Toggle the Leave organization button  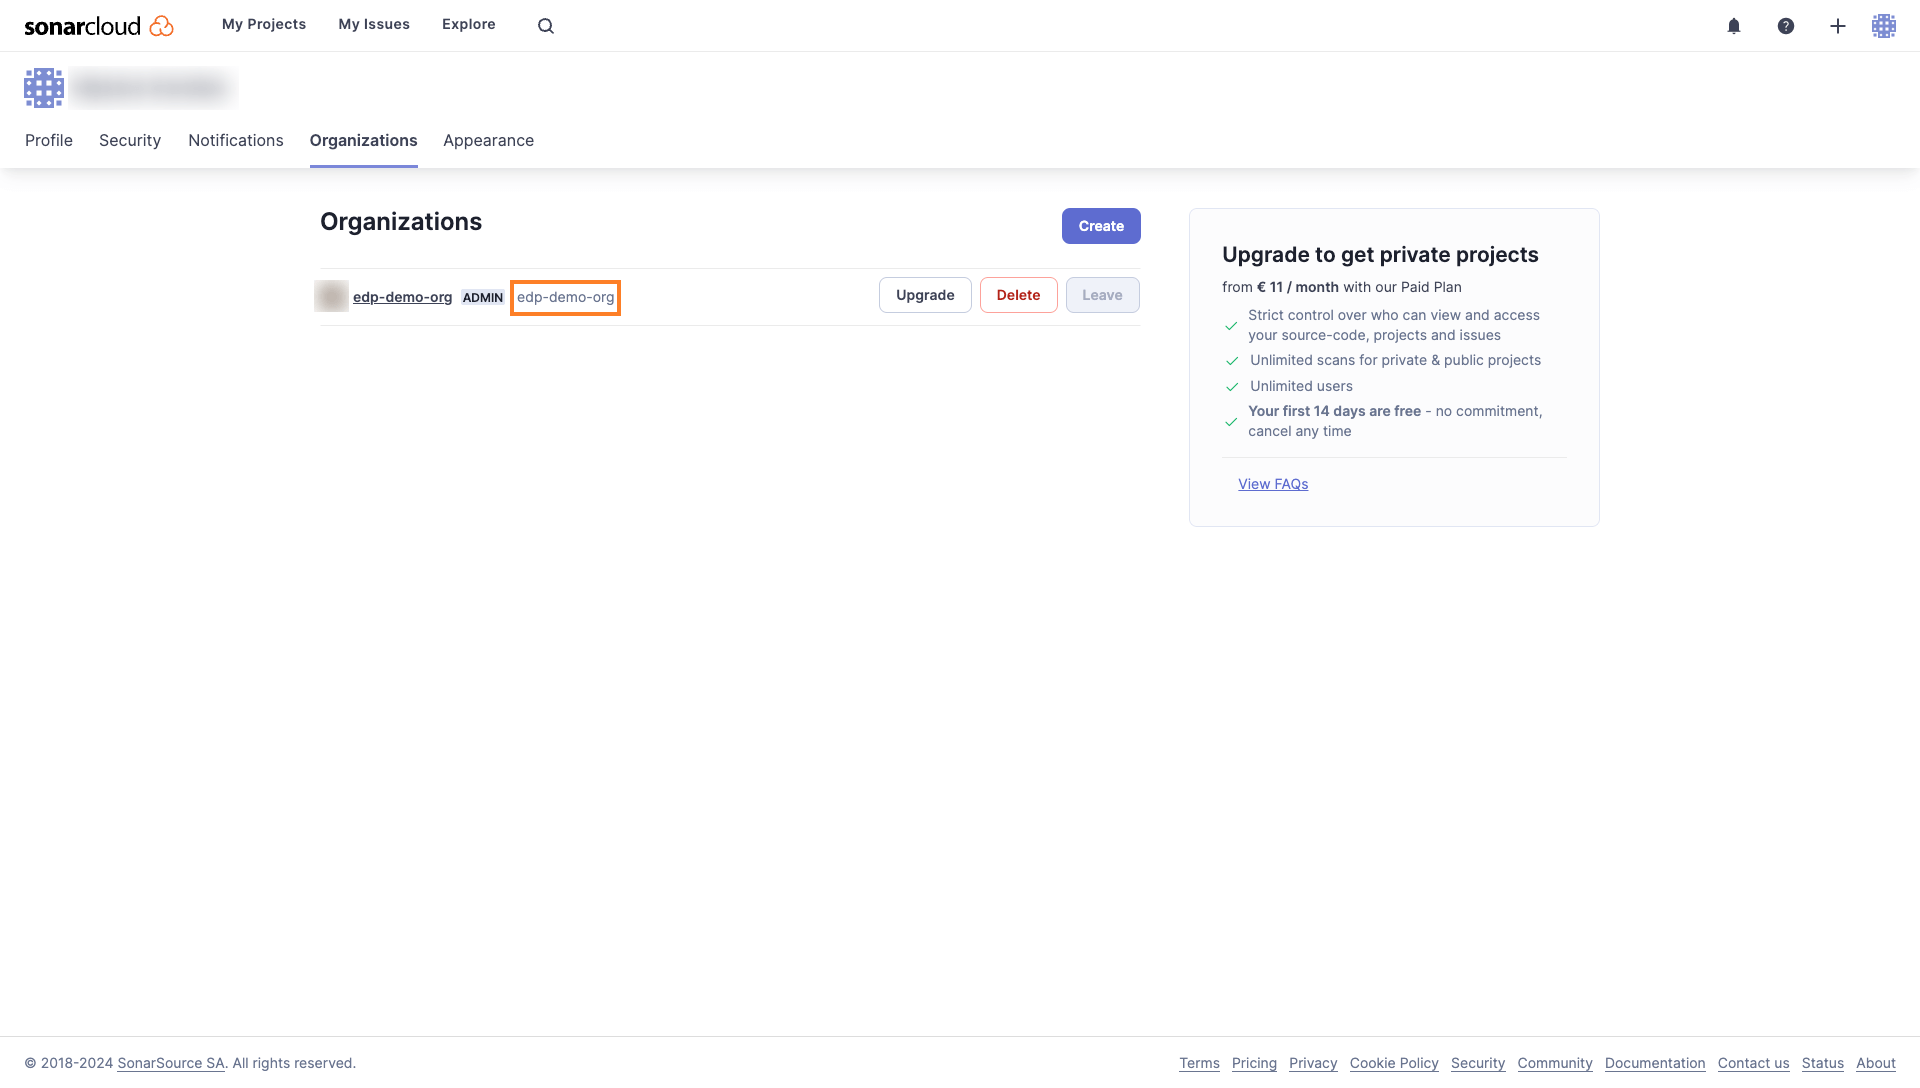pyautogui.click(x=1101, y=294)
